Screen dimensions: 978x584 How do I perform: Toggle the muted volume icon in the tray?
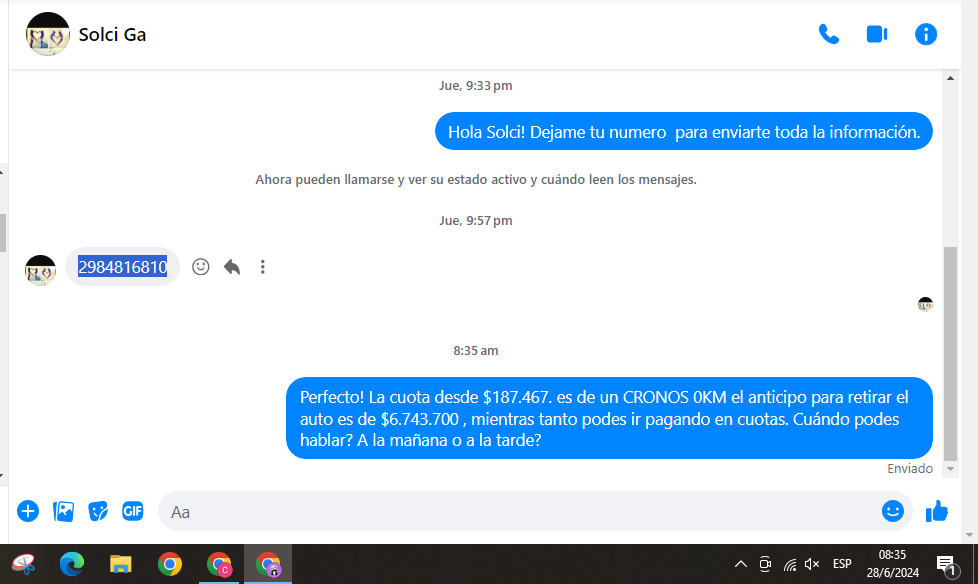pyautogui.click(x=812, y=564)
